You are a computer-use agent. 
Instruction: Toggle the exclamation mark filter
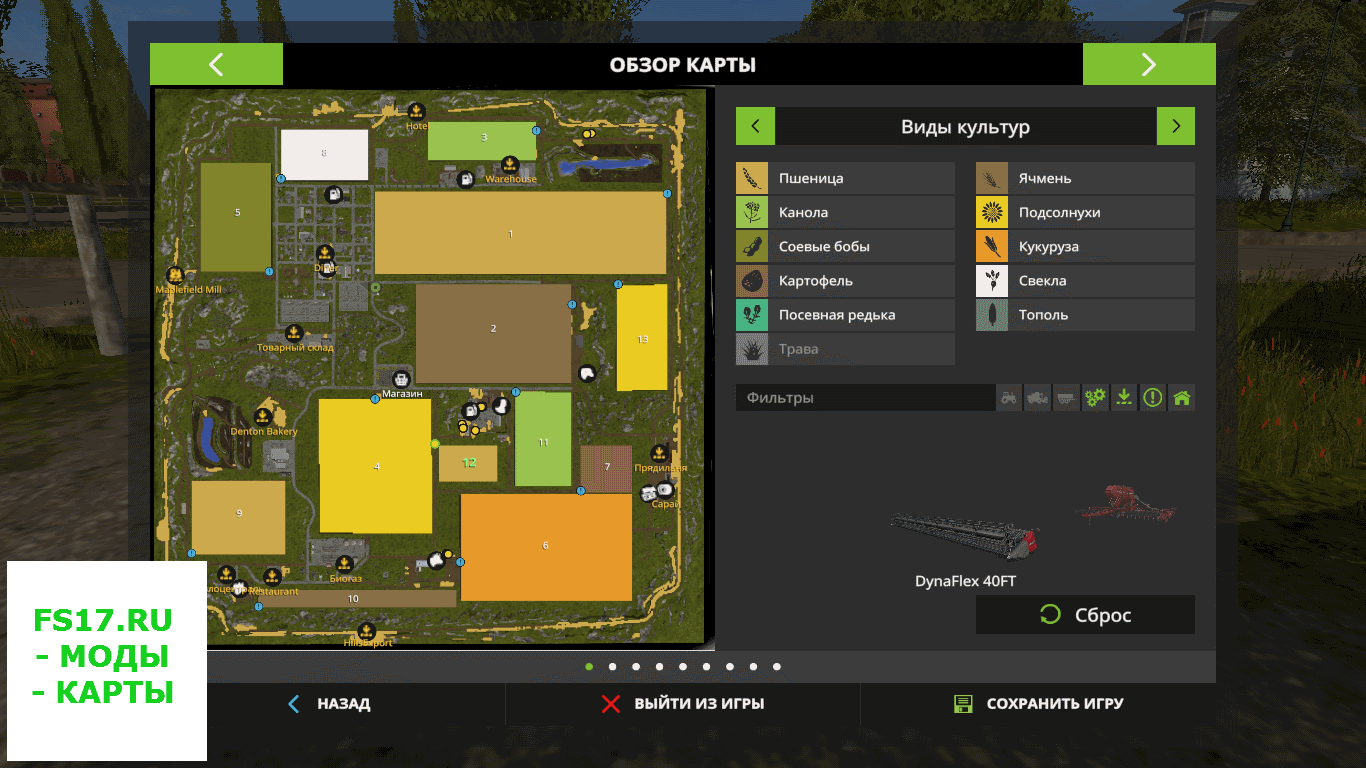1153,398
